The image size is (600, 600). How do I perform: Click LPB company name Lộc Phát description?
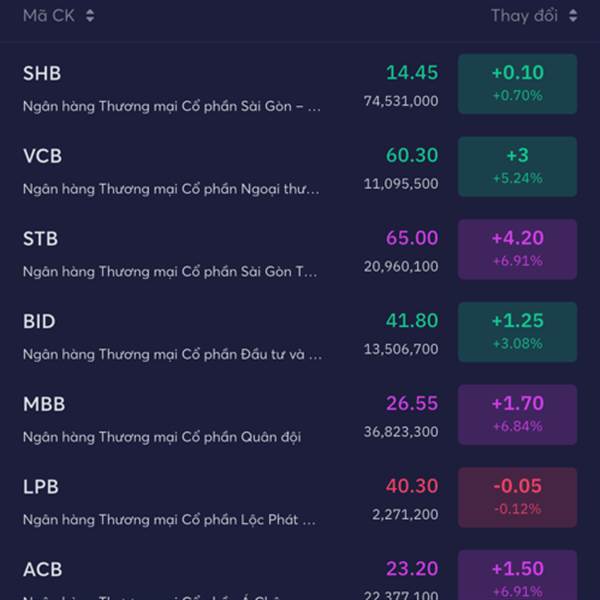coord(170,520)
